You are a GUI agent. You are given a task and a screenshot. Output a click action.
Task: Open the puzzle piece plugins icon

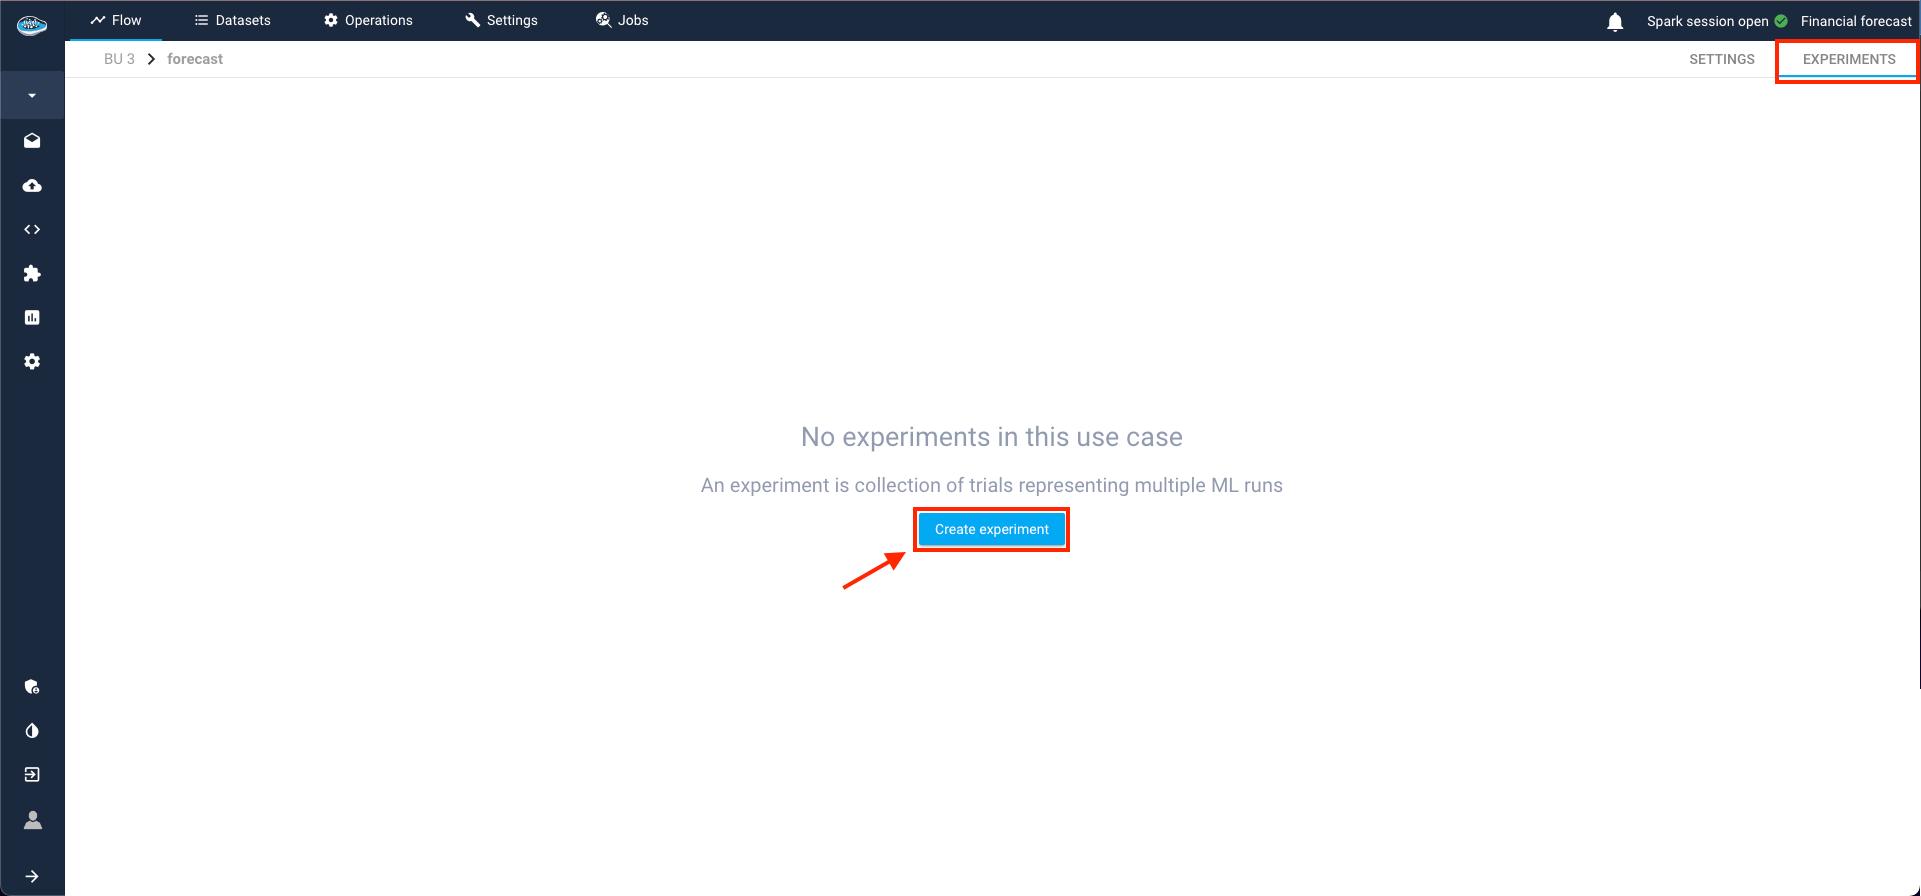pos(32,273)
